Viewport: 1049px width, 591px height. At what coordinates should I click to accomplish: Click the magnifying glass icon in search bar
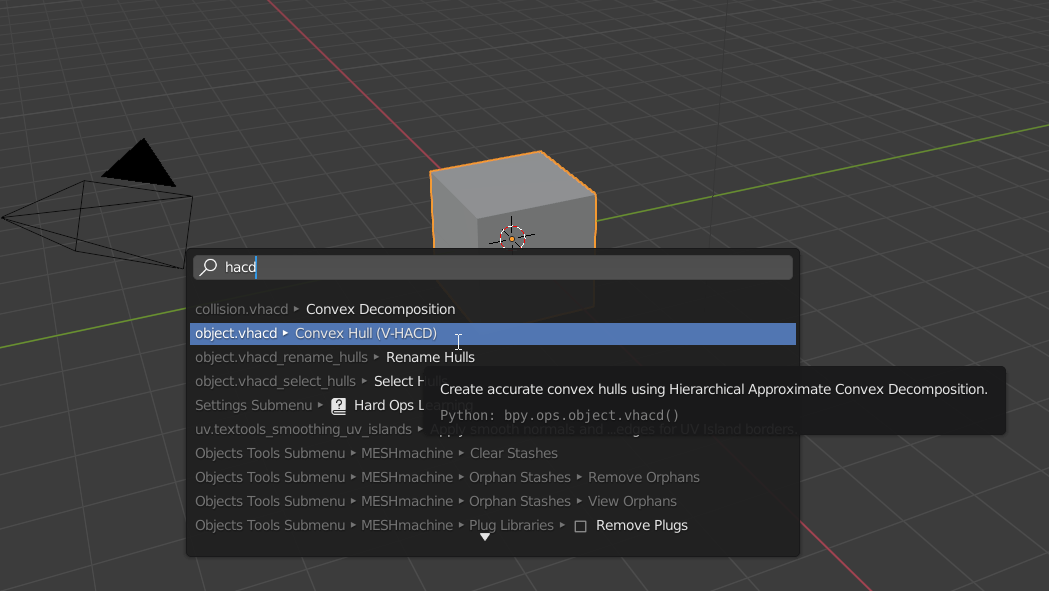(x=209, y=267)
